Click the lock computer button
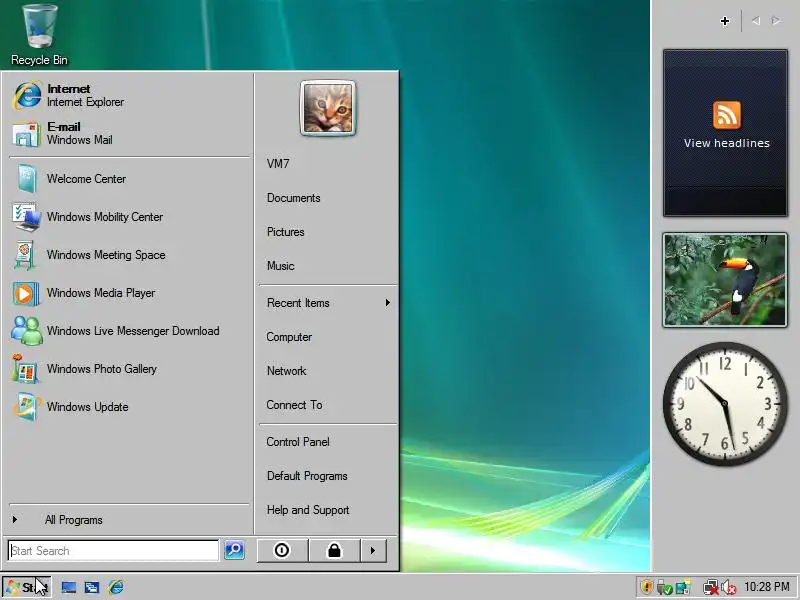 click(x=334, y=551)
